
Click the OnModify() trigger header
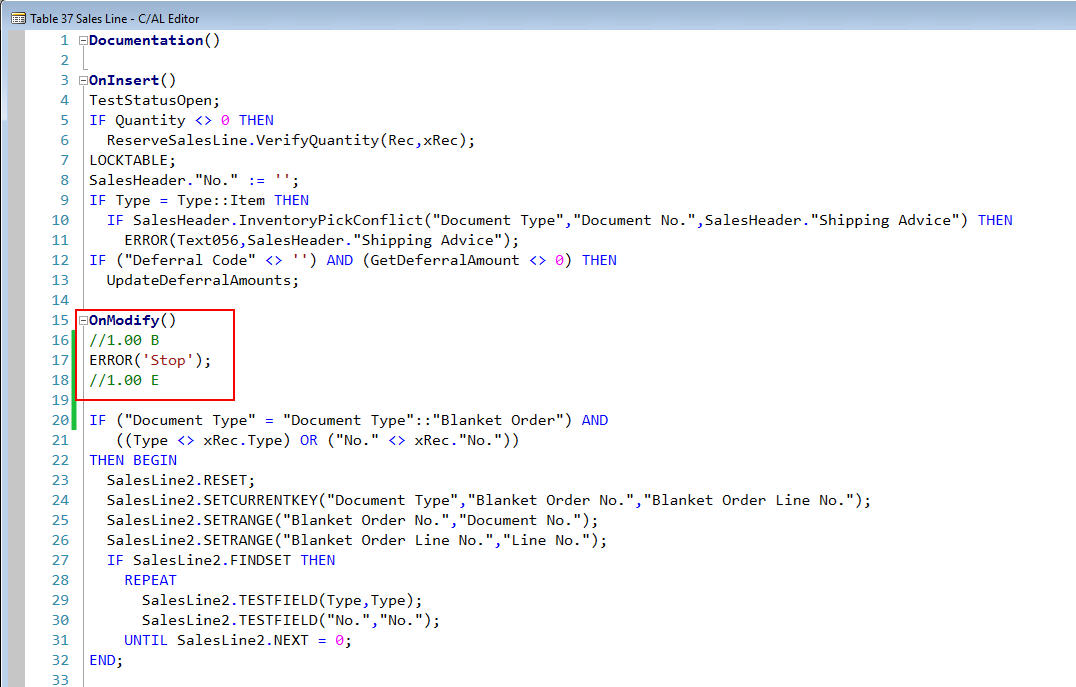click(x=132, y=321)
